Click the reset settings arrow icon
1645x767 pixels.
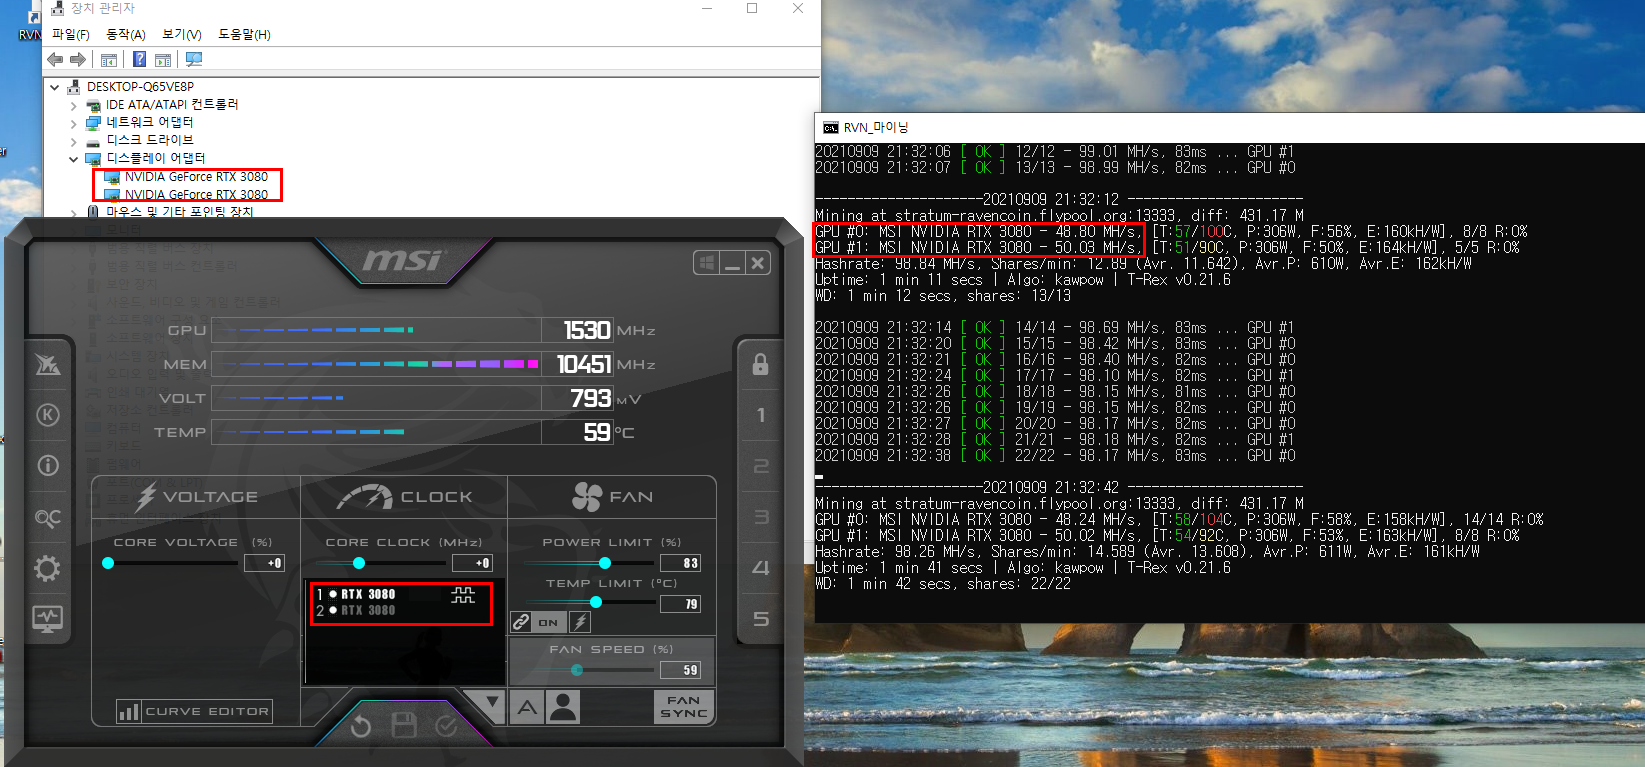point(361,726)
